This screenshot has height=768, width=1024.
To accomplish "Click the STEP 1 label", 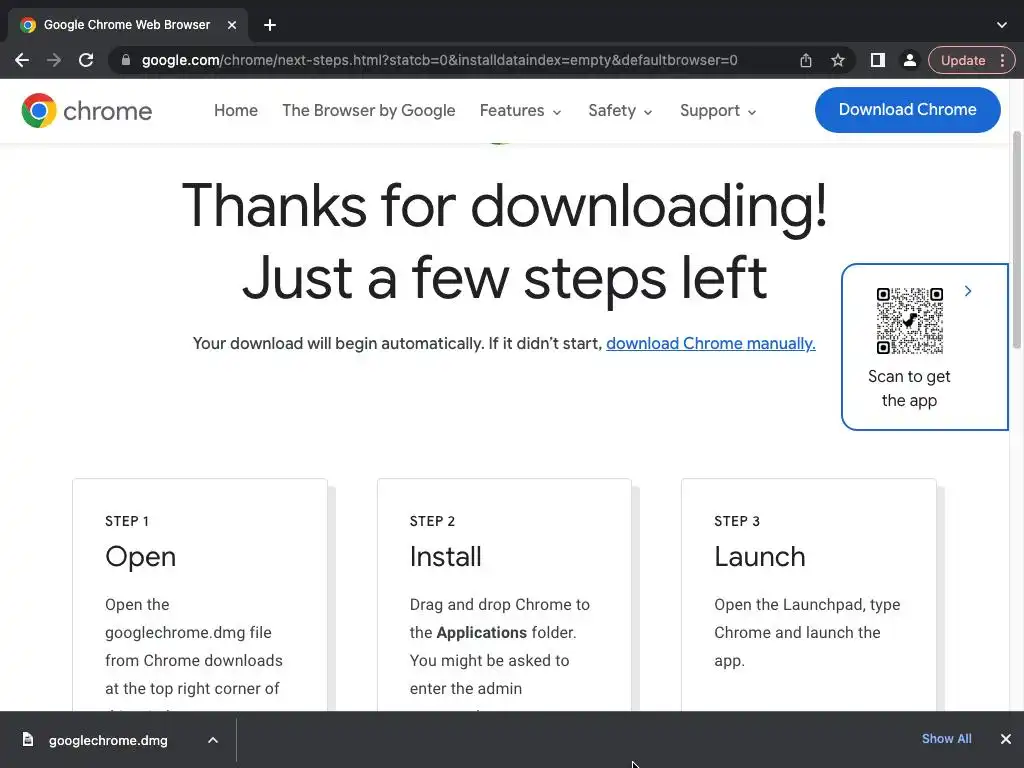I will tap(127, 521).
